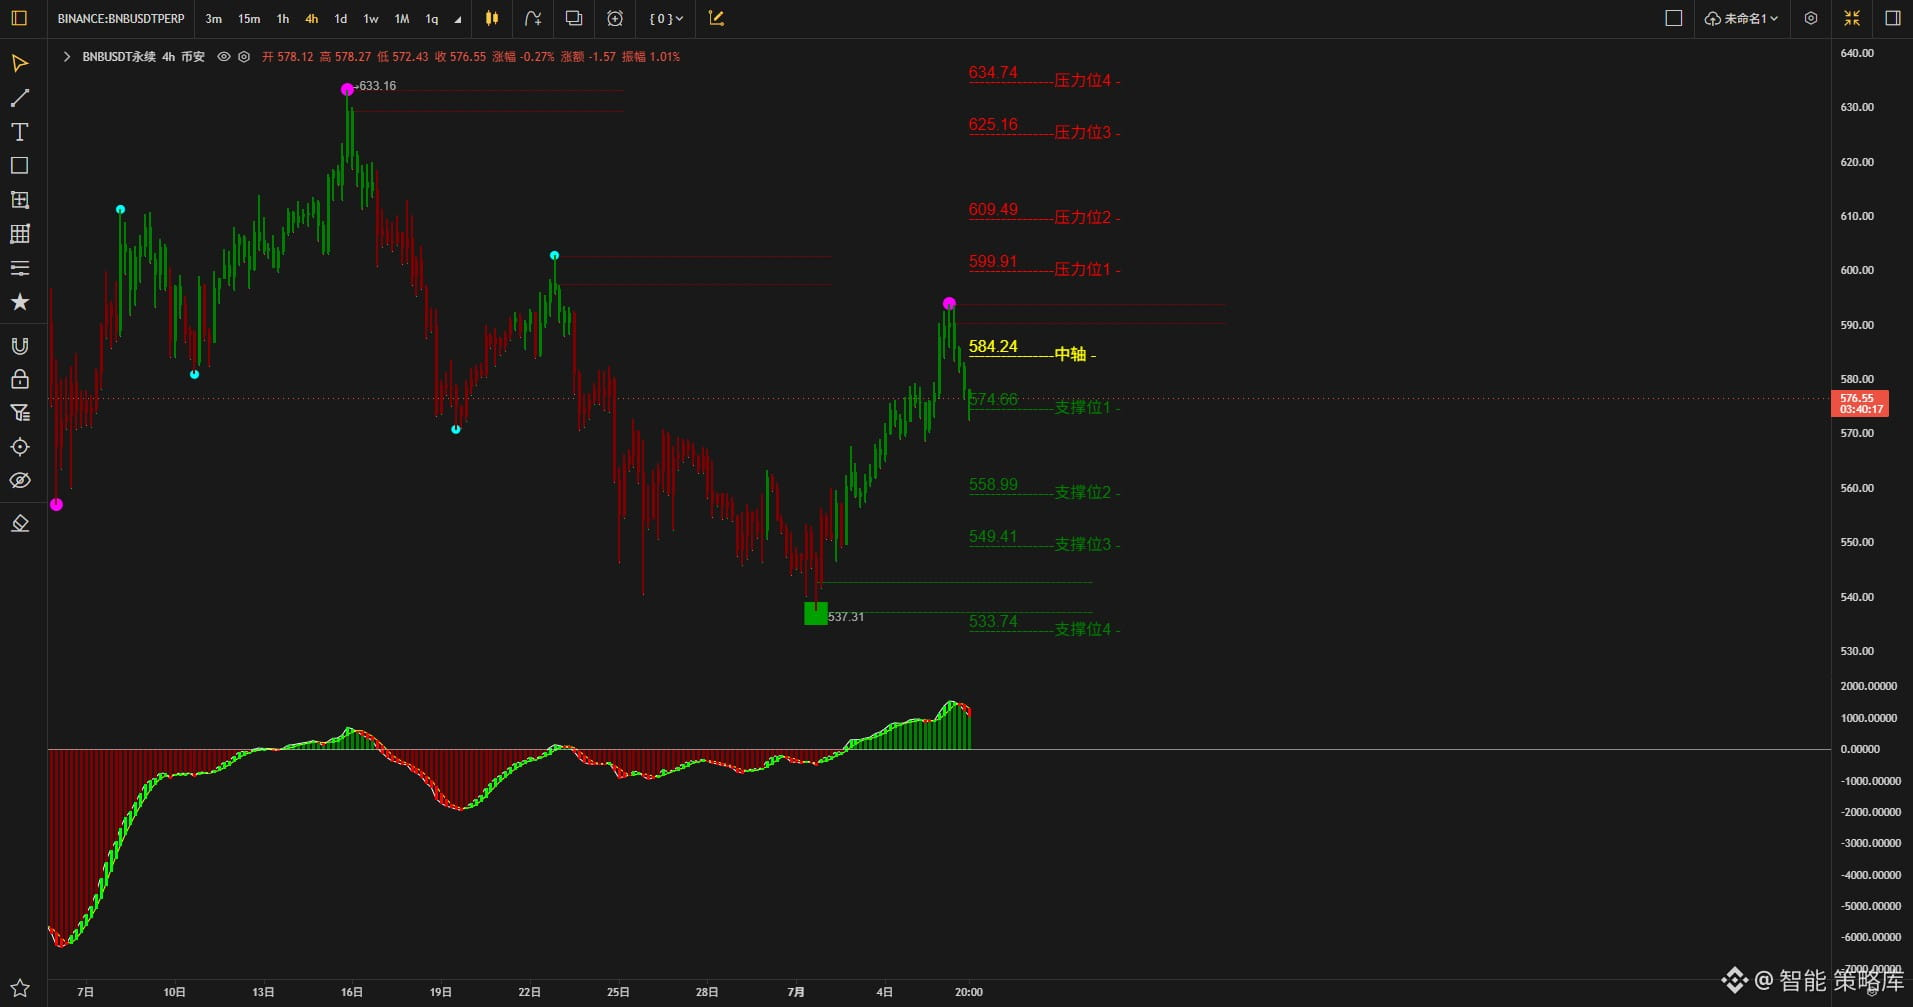Click the green 537.31 low marker box
The width and height of the screenshot is (1913, 1007).
[x=816, y=614]
